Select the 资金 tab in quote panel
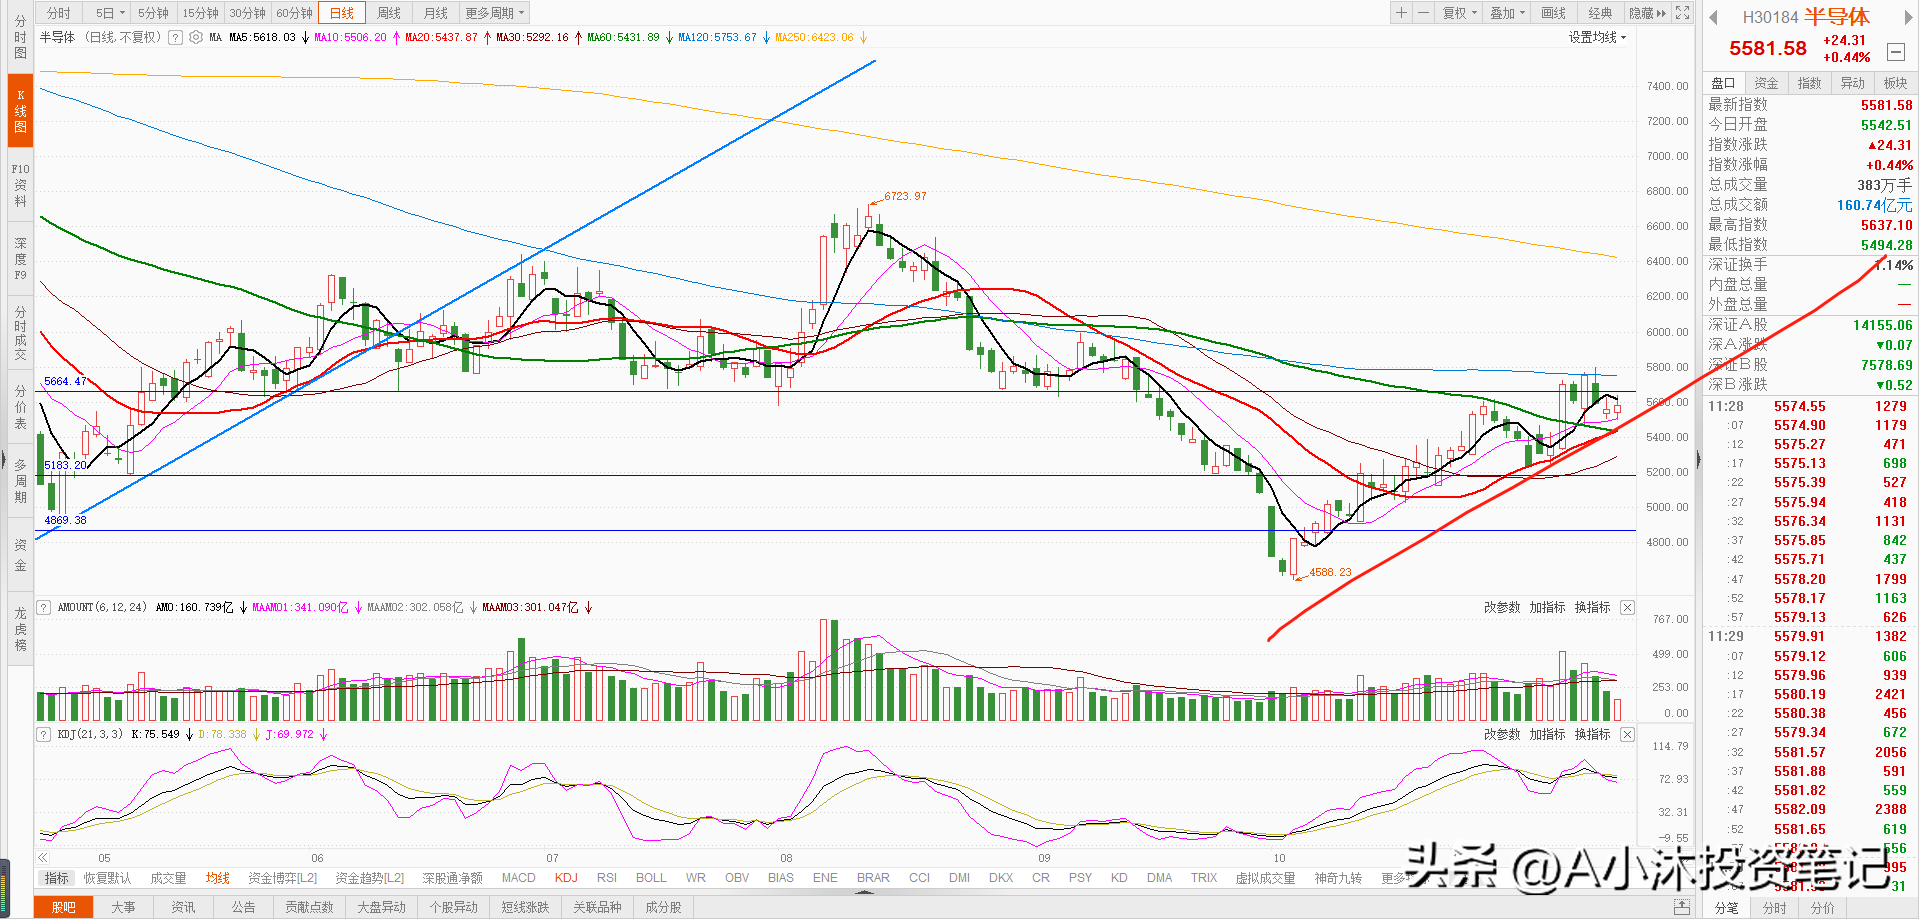The image size is (1919, 919). [x=1766, y=83]
